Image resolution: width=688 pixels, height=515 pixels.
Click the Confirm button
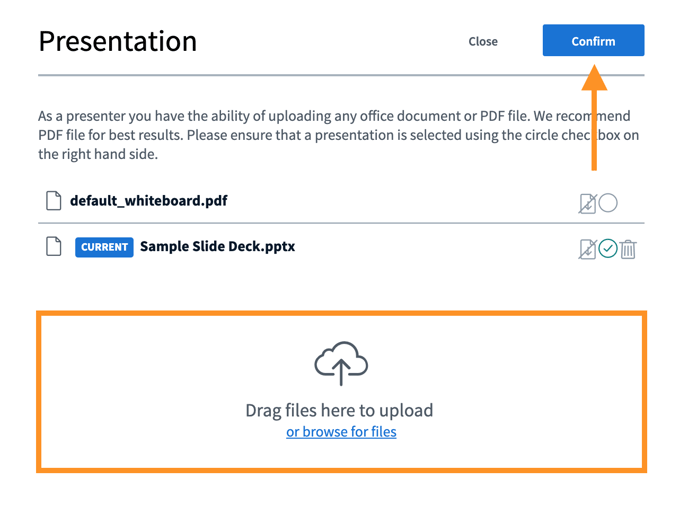click(593, 41)
